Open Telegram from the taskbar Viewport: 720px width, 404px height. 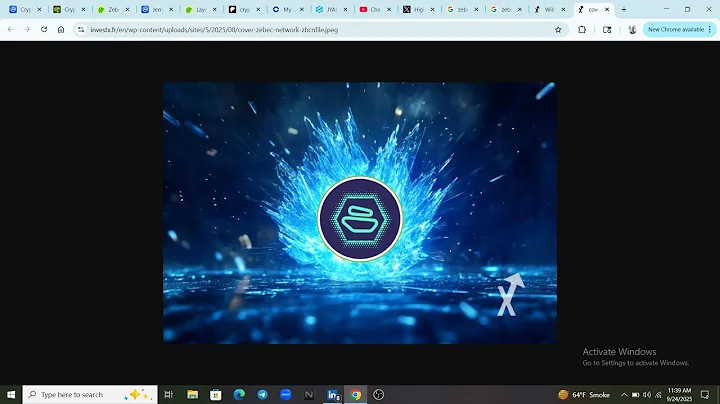pos(262,394)
